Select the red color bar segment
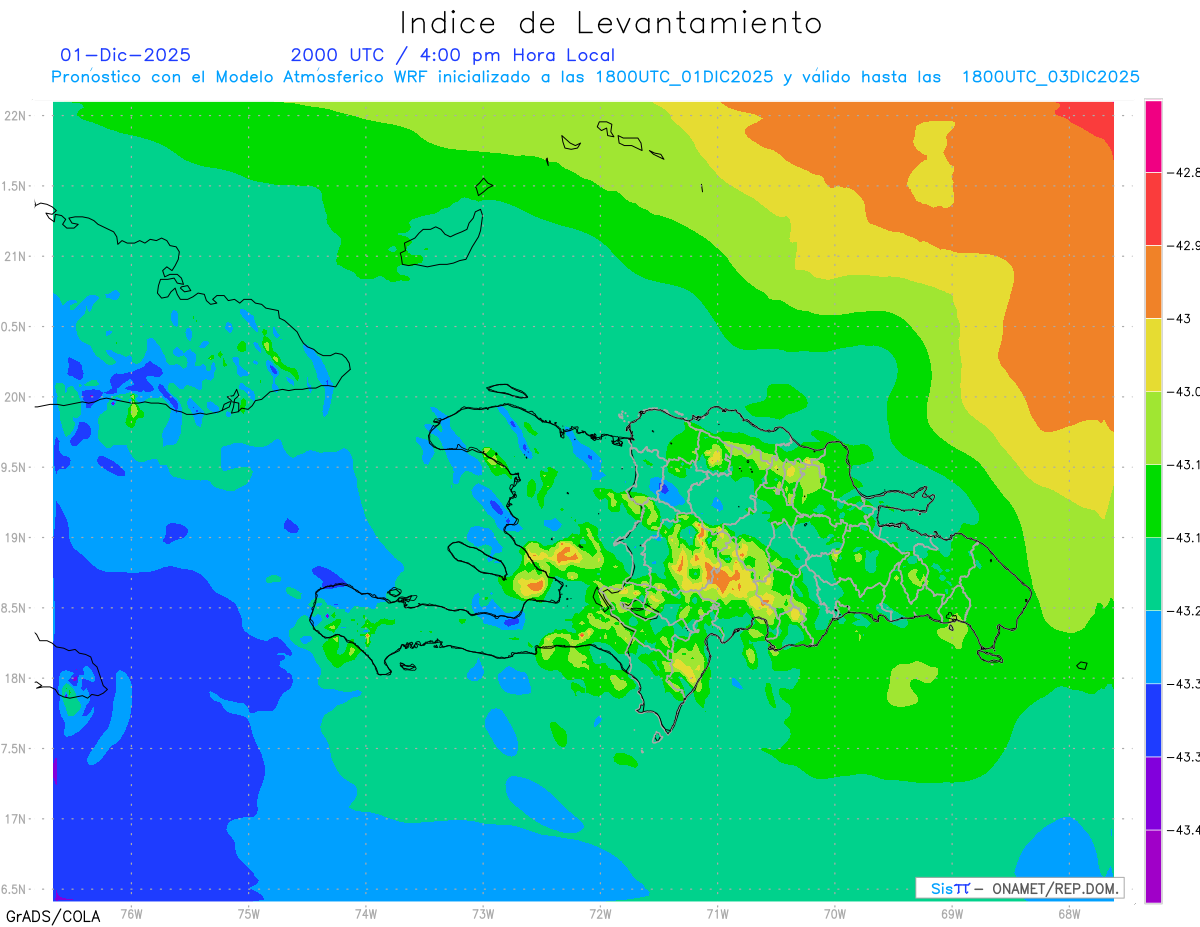This screenshot has width=1200, height=927. [x=1153, y=209]
